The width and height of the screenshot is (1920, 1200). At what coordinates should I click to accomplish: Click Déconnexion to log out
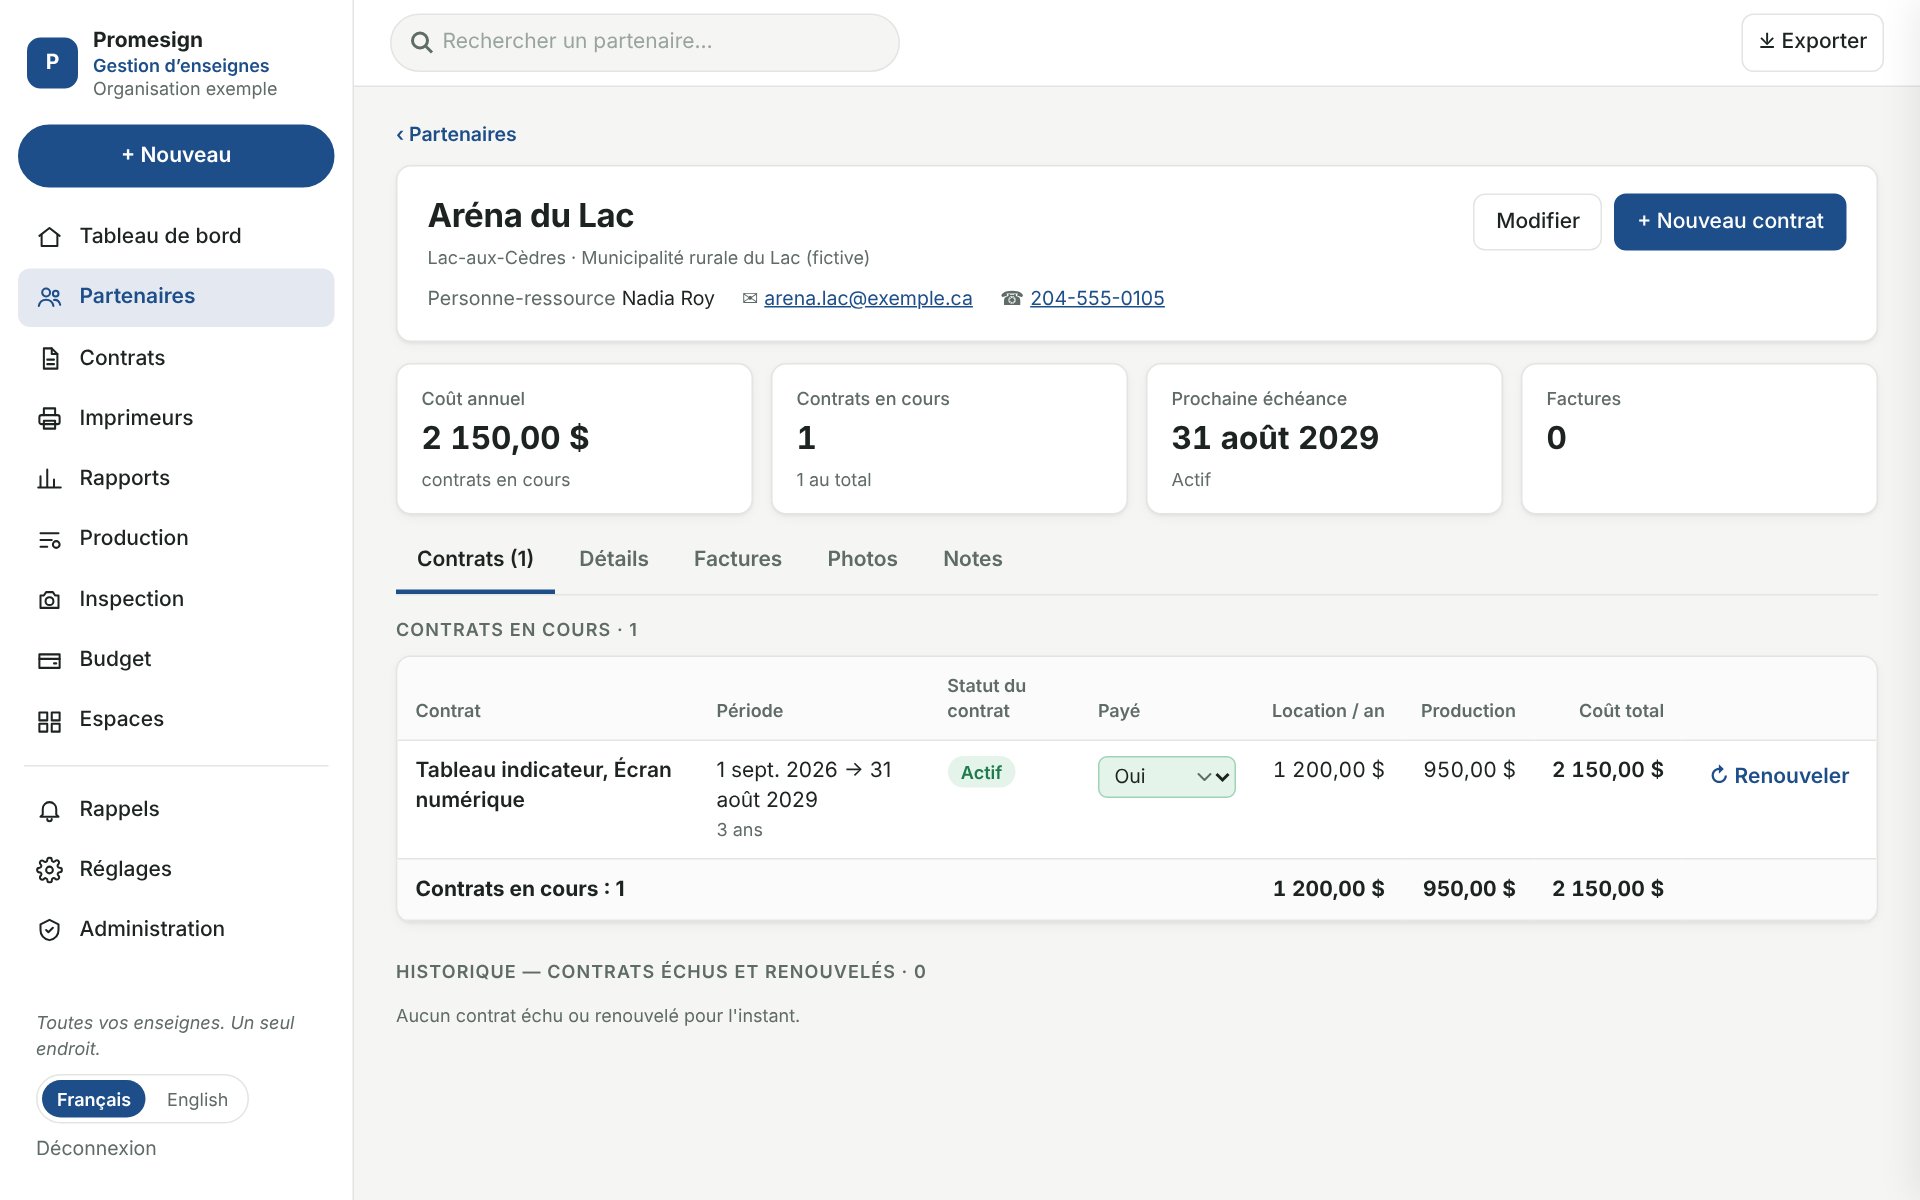[96, 1148]
